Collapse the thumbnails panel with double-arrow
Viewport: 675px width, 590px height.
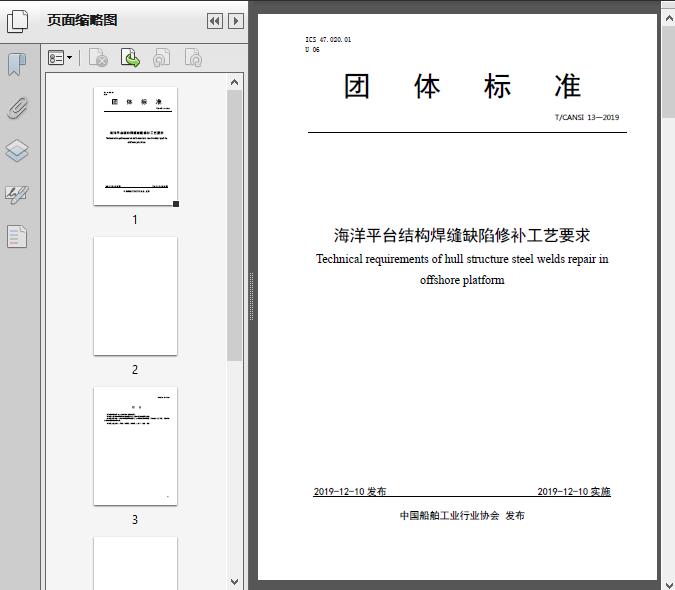click(215, 21)
